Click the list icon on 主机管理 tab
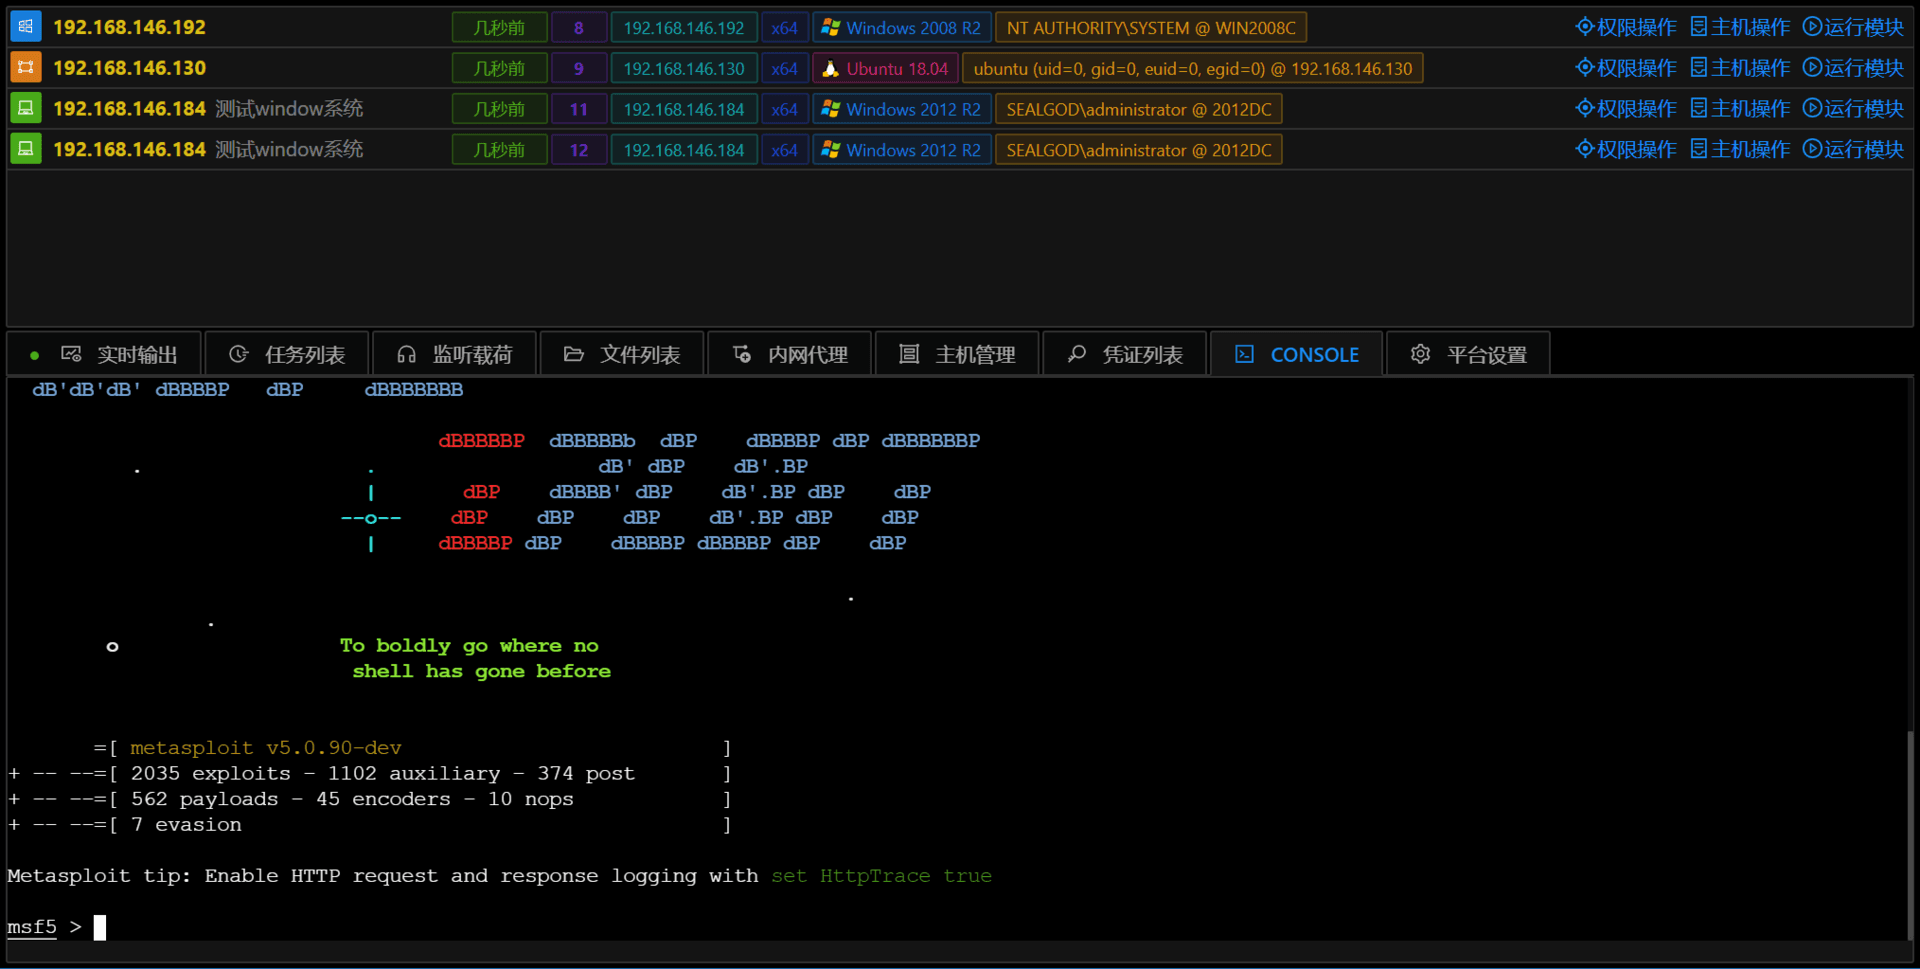This screenshot has height=969, width=1920. (x=909, y=354)
